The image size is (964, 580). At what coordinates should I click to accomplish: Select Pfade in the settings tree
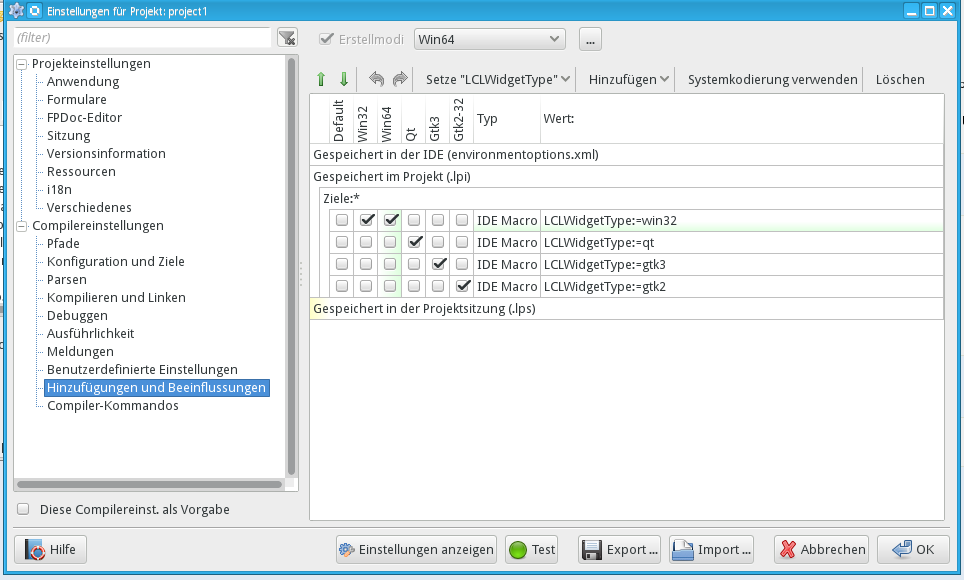pos(63,243)
